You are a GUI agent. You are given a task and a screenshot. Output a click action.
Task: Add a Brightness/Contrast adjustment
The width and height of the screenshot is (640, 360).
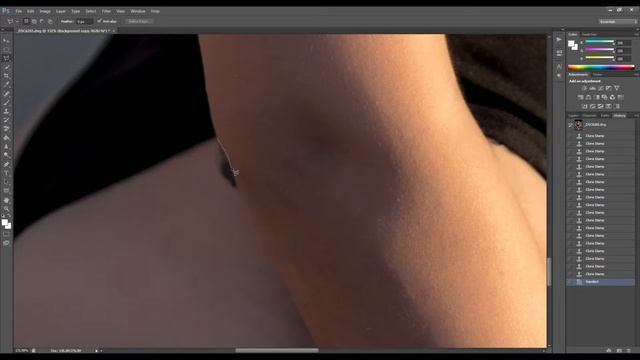point(584,88)
